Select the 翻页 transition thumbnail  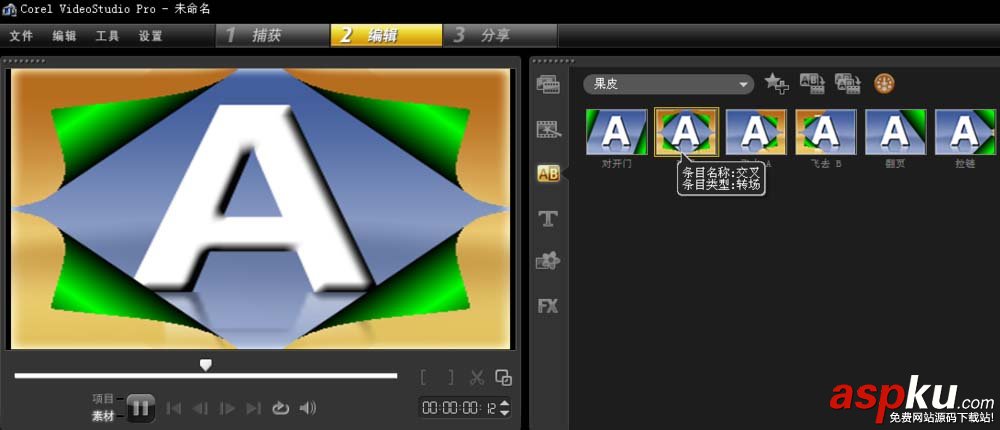895,131
